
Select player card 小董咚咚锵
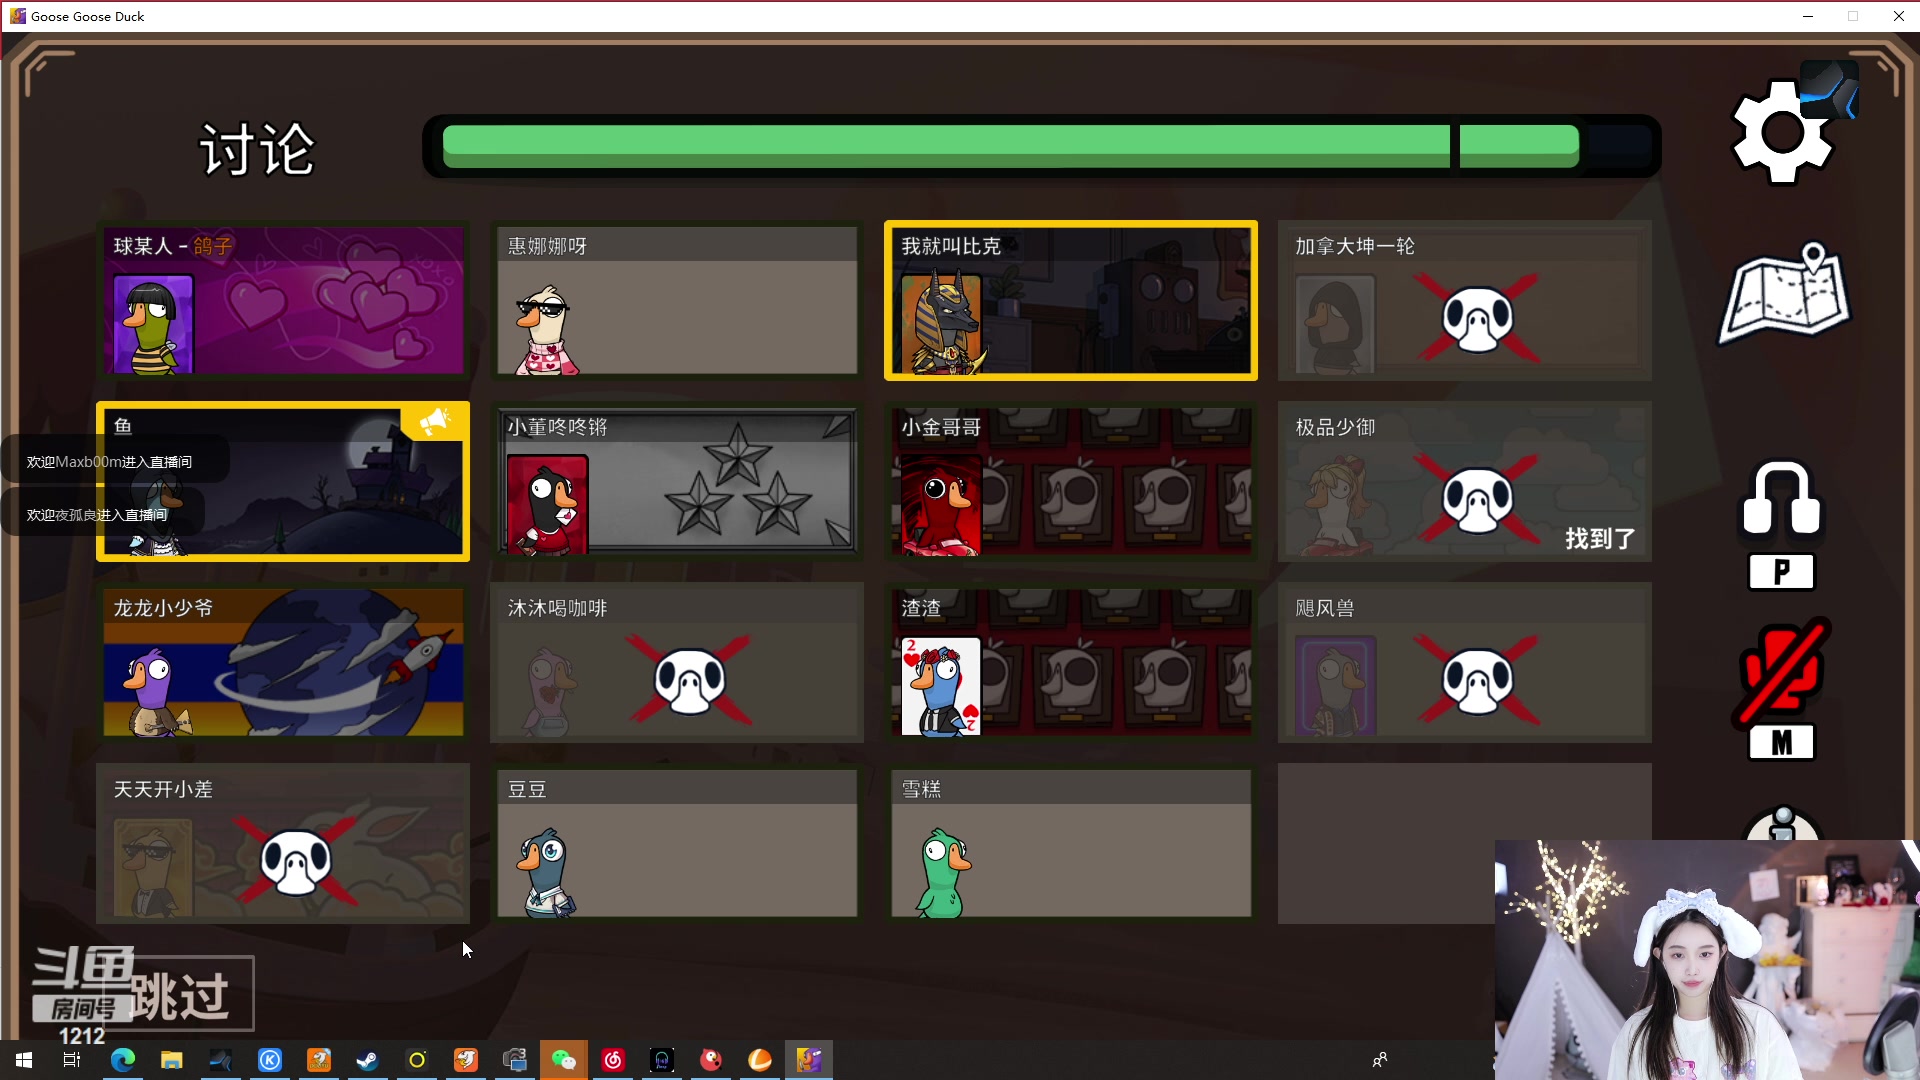677,481
